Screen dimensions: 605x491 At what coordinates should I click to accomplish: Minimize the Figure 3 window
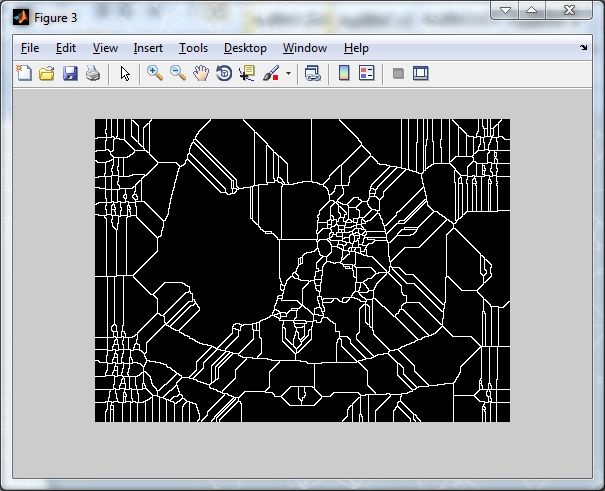coord(505,10)
